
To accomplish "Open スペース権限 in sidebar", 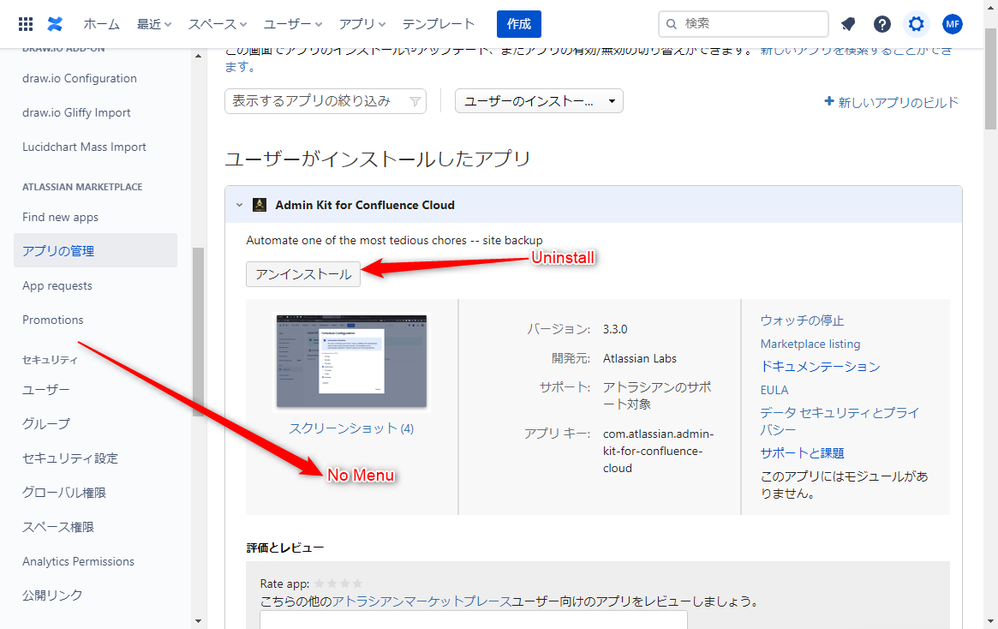I will (x=58, y=527).
